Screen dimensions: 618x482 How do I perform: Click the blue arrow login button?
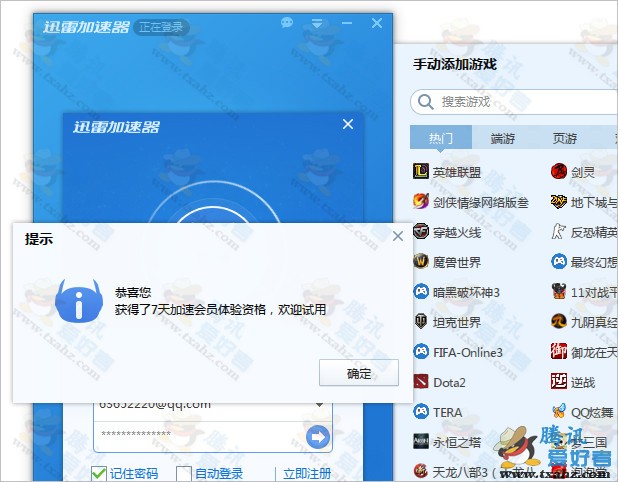tap(318, 437)
